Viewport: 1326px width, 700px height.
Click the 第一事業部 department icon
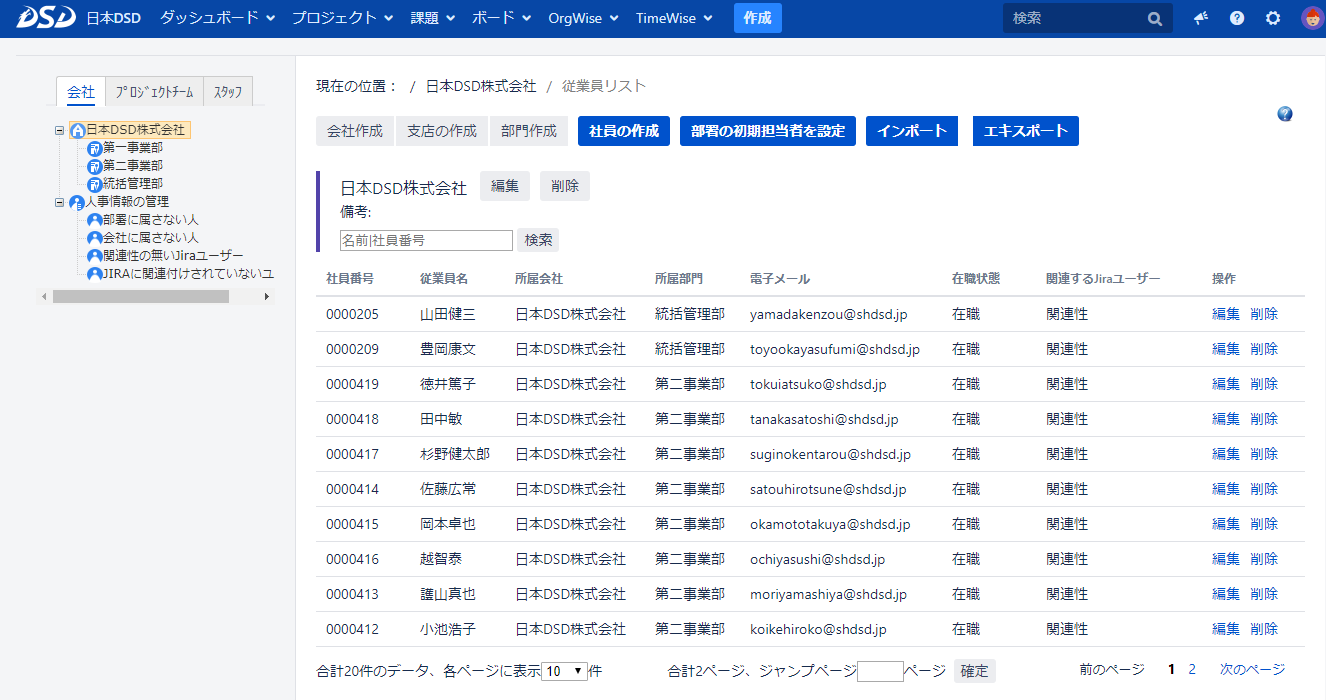[95, 149]
